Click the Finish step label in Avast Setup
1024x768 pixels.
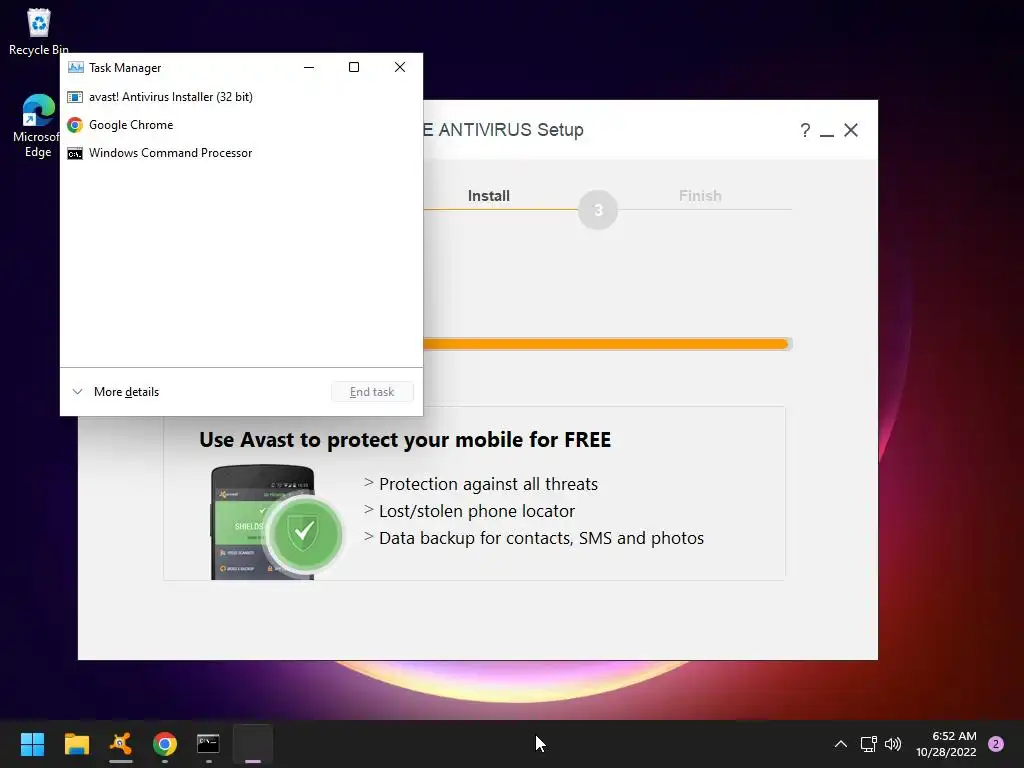pos(700,196)
